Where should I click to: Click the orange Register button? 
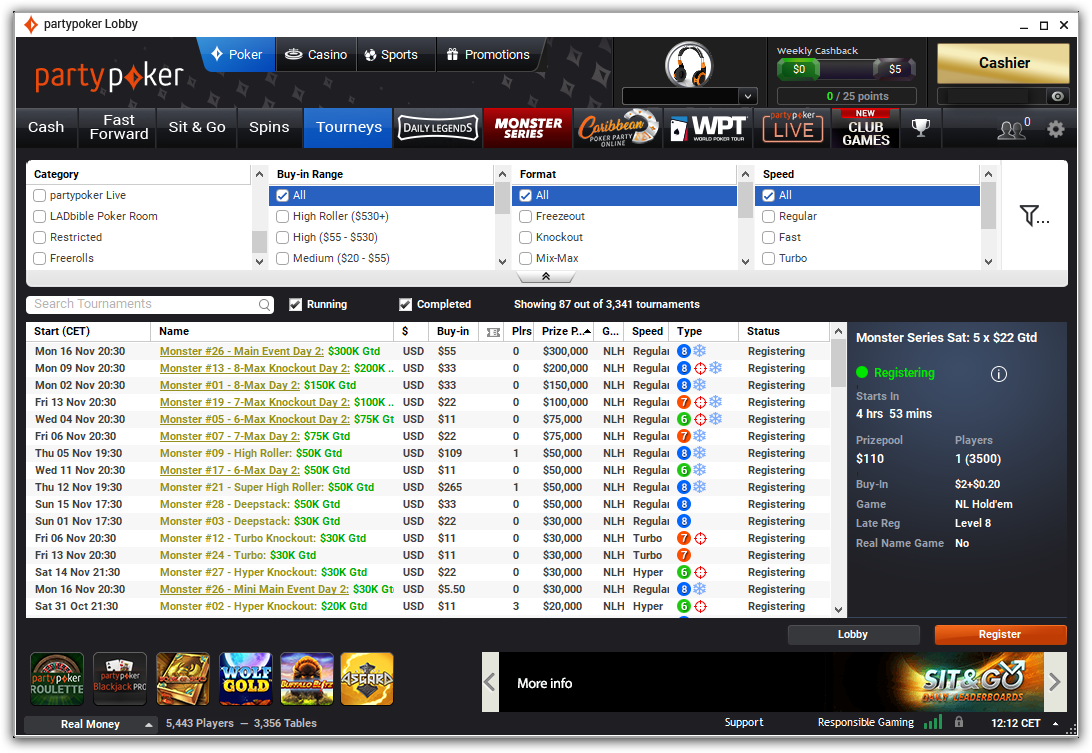[x=1000, y=634]
